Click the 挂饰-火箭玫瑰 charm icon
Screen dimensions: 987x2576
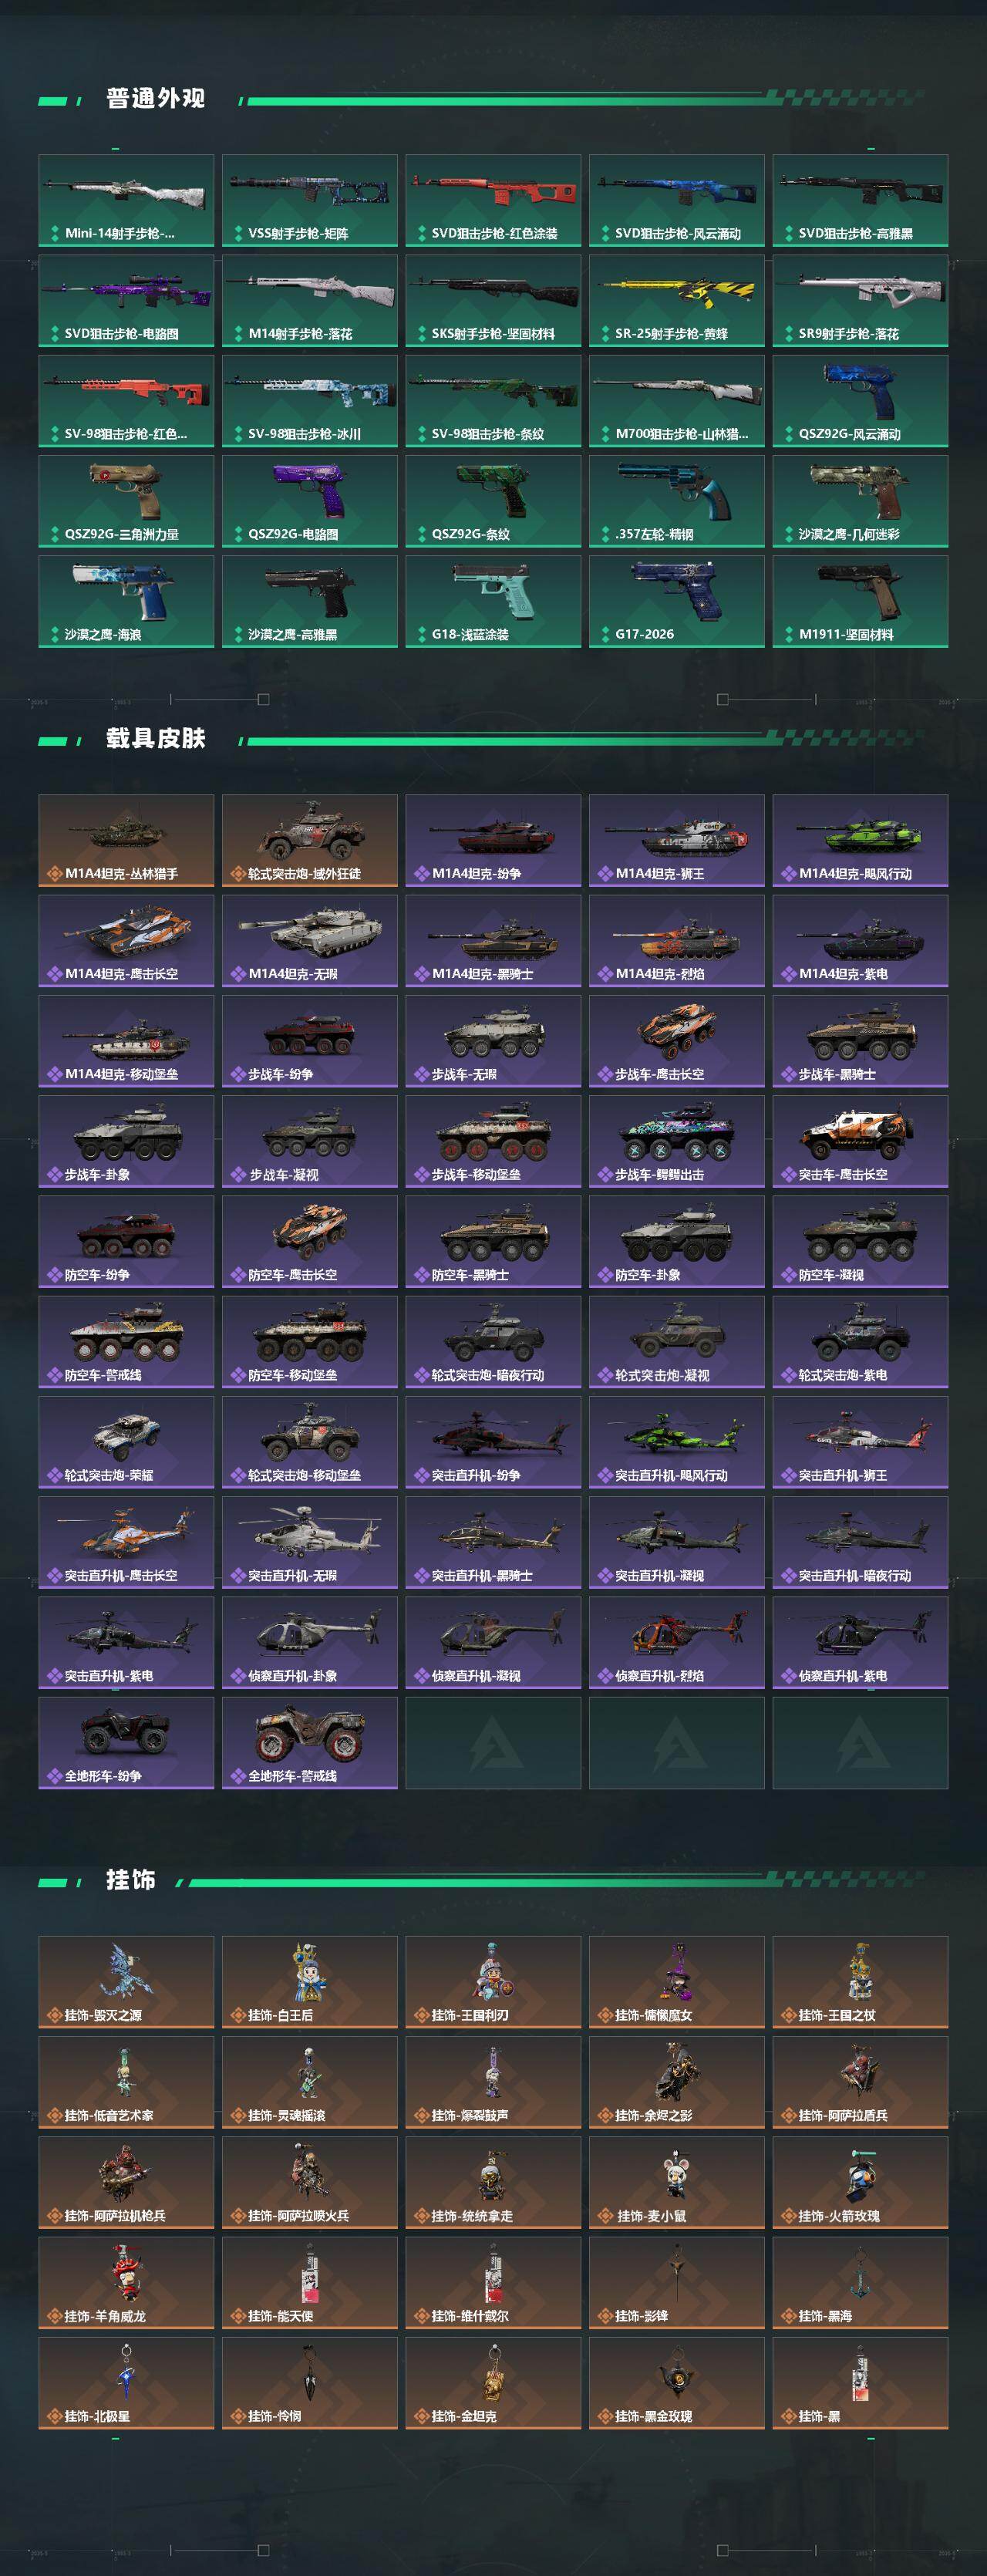[x=860, y=2183]
